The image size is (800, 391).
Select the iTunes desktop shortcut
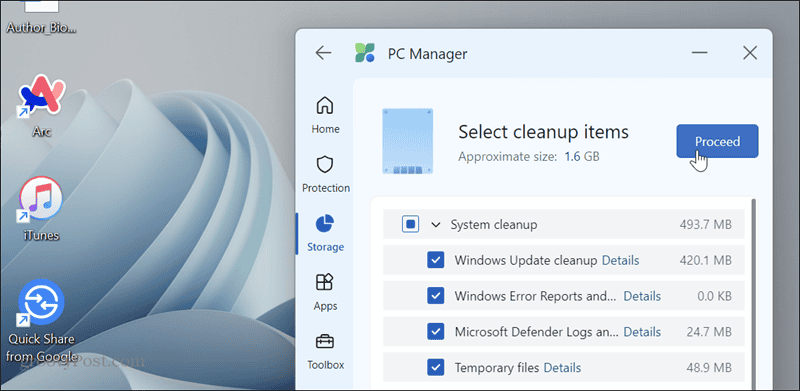click(x=41, y=210)
